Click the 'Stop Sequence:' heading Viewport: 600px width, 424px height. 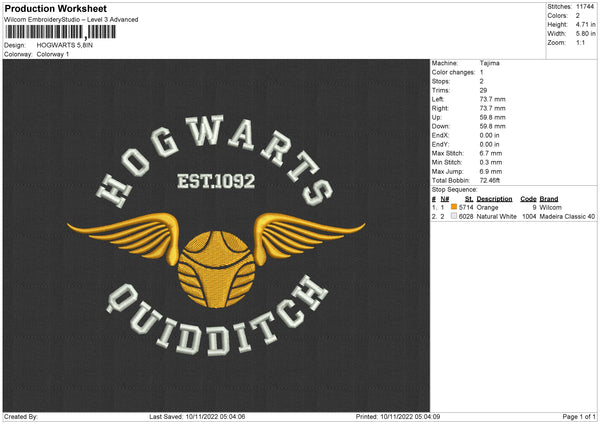[x=455, y=190]
